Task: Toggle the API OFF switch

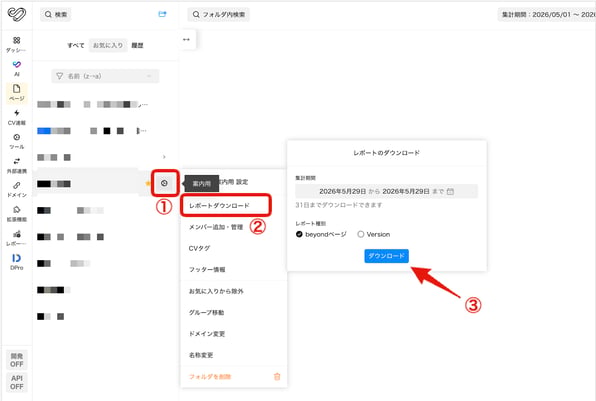Action: (x=16, y=382)
